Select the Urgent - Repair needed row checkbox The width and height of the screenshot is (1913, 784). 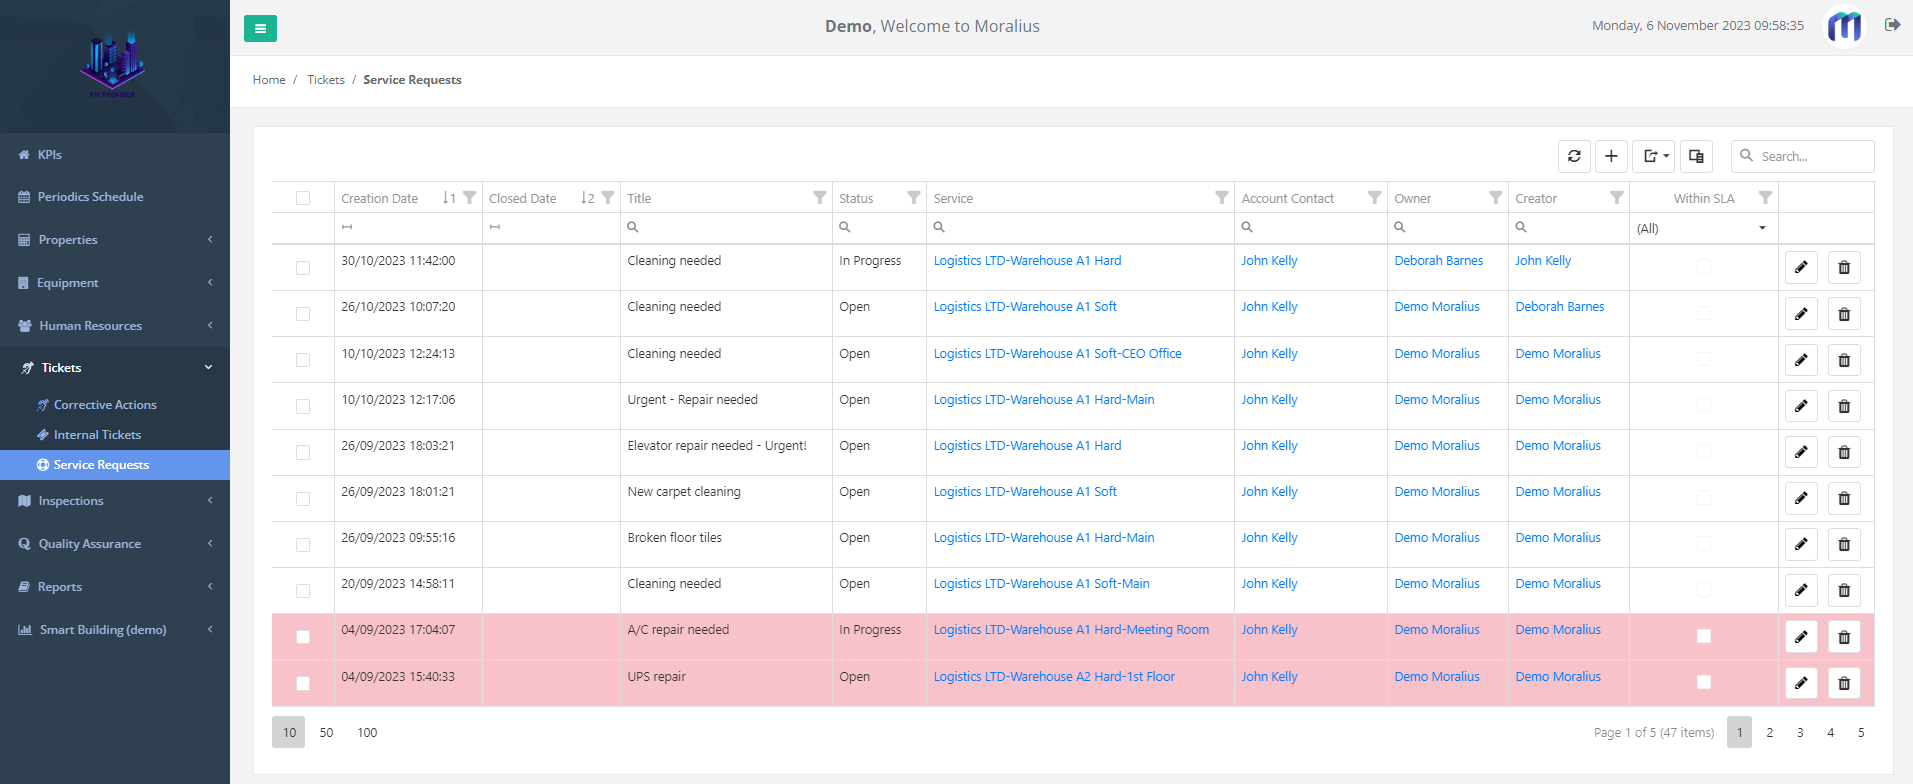(303, 406)
